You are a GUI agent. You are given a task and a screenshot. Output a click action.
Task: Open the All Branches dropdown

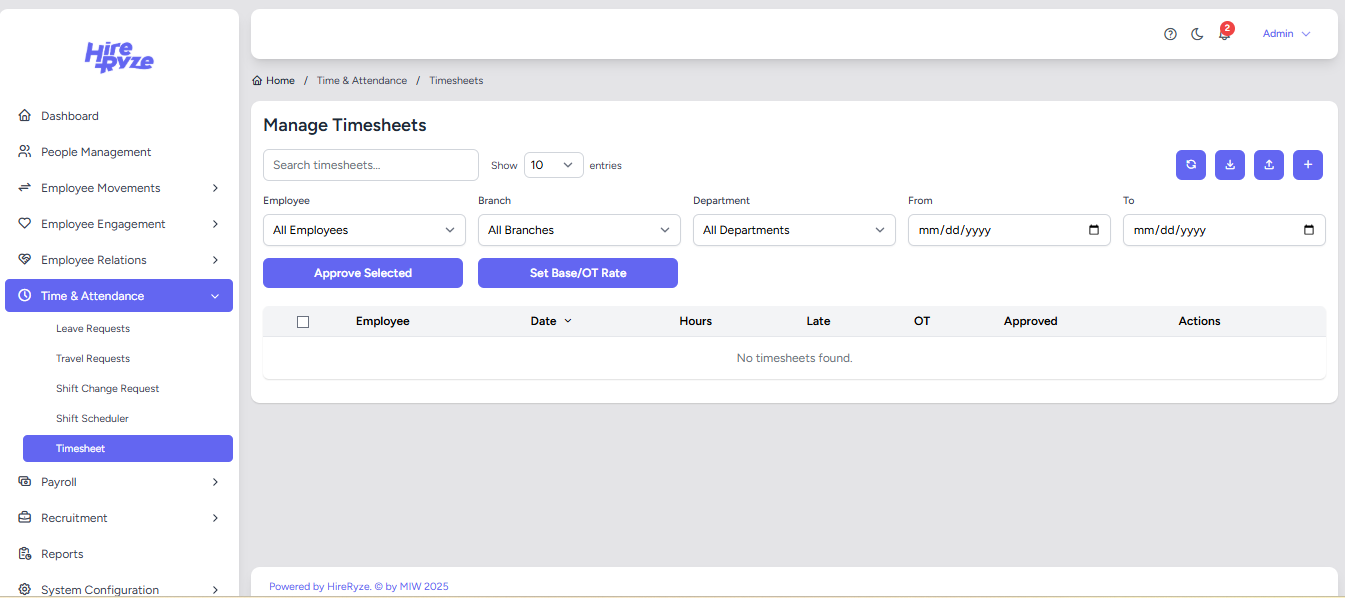[x=579, y=230]
